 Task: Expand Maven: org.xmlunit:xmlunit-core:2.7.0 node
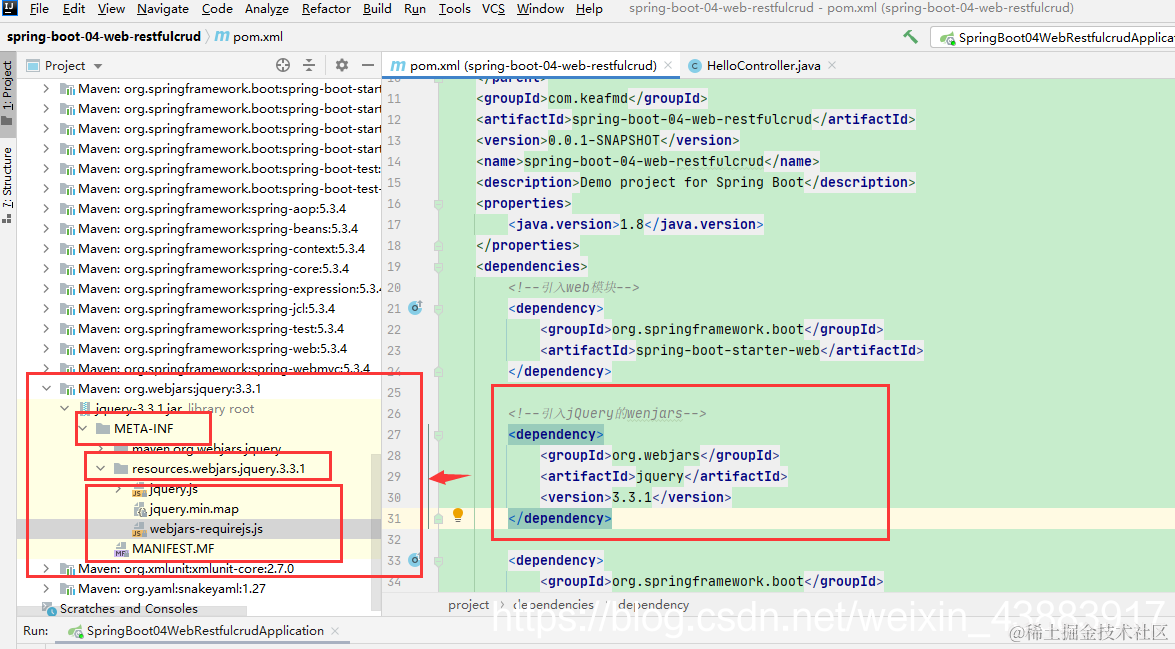point(46,569)
